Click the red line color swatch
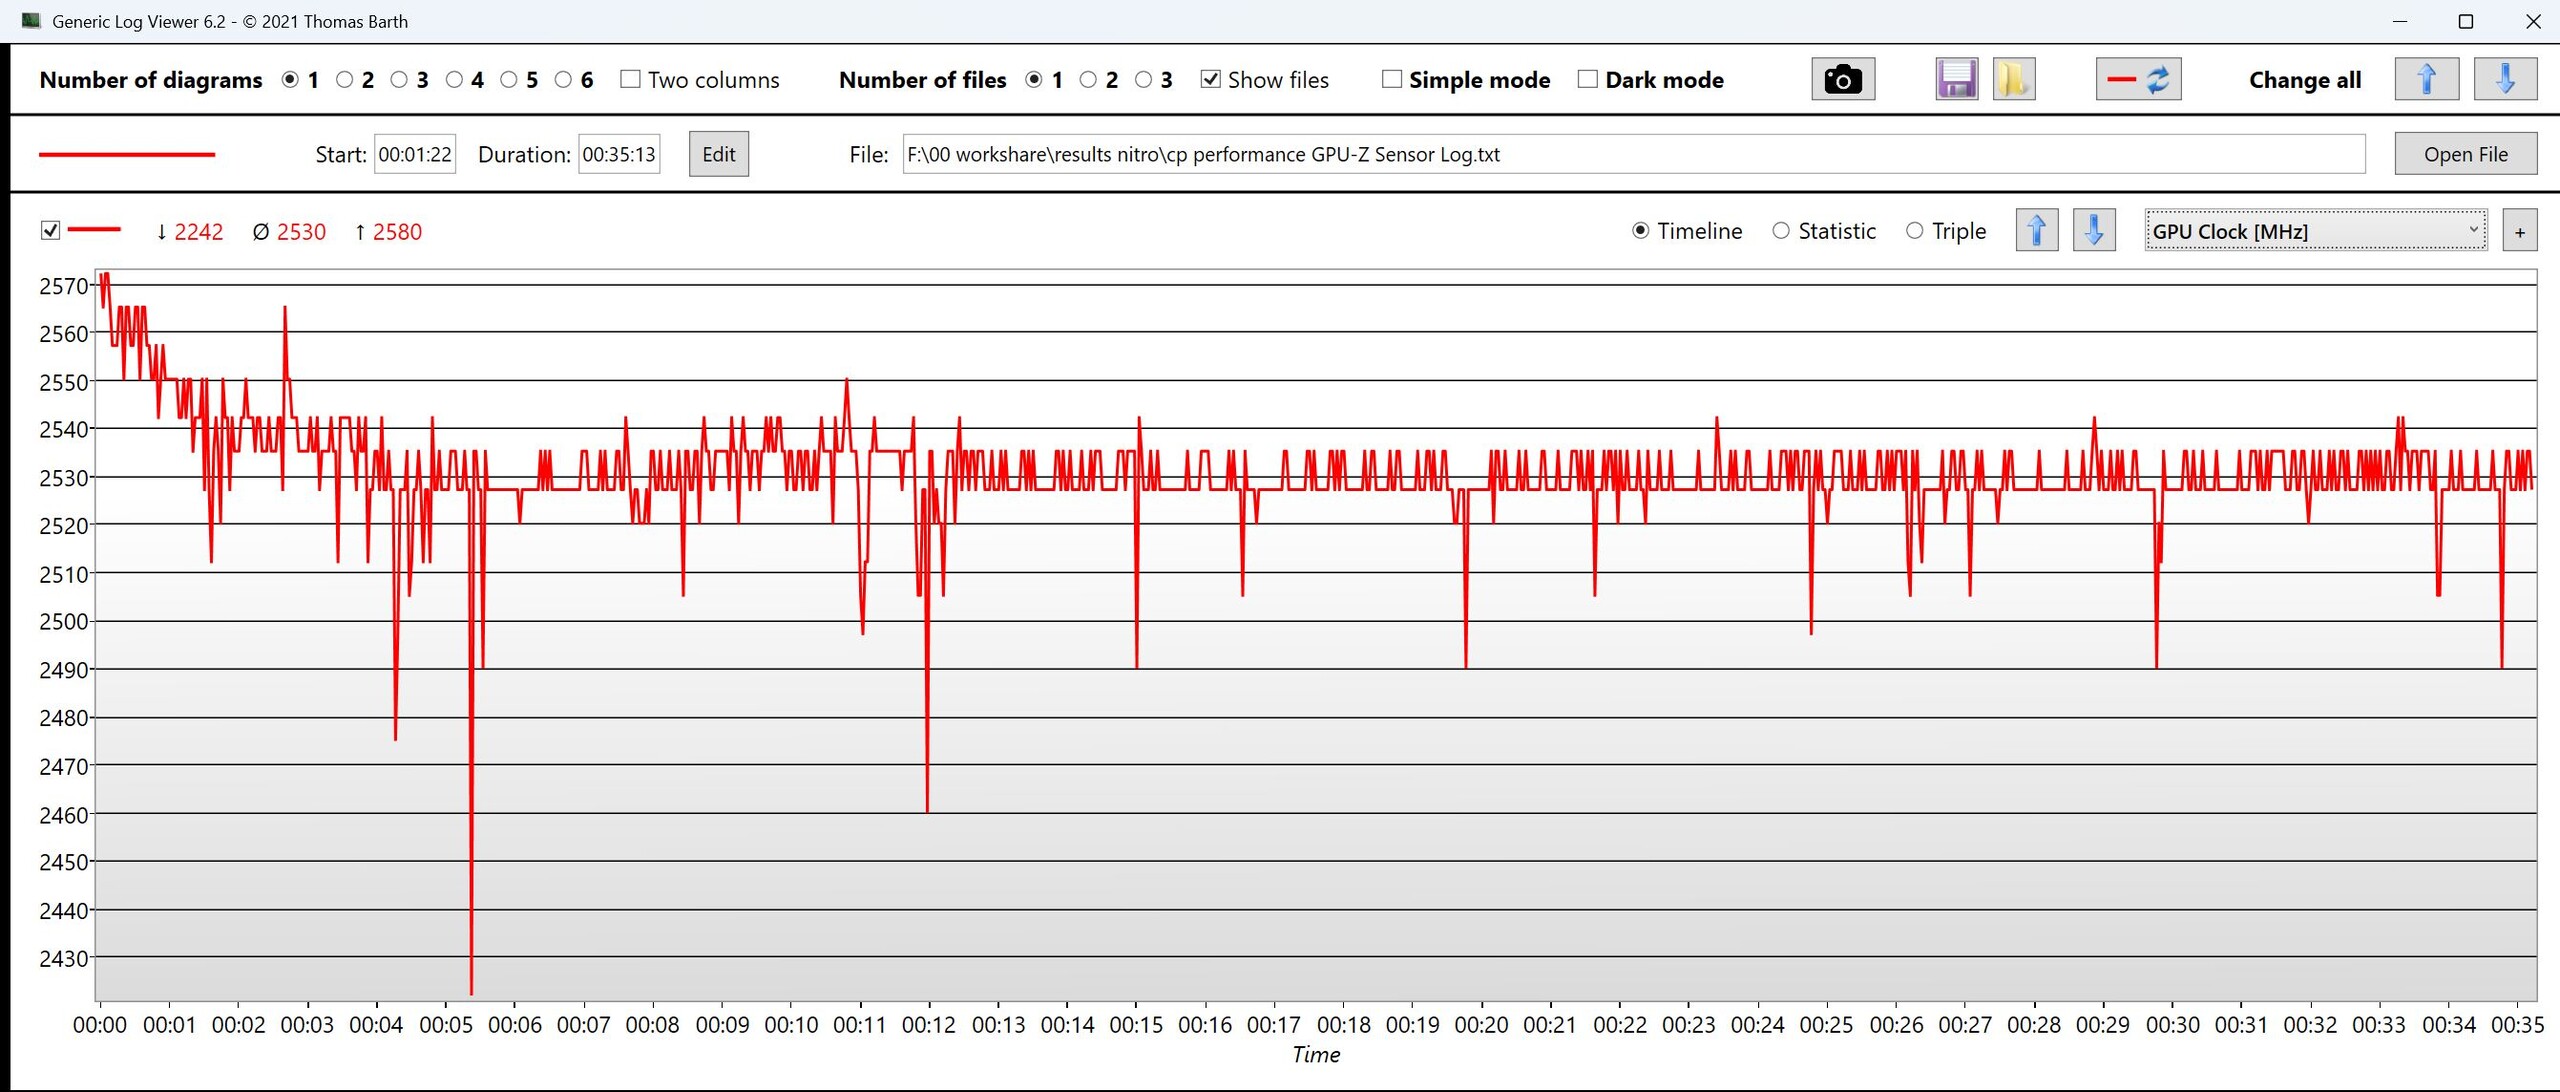 pos(127,154)
